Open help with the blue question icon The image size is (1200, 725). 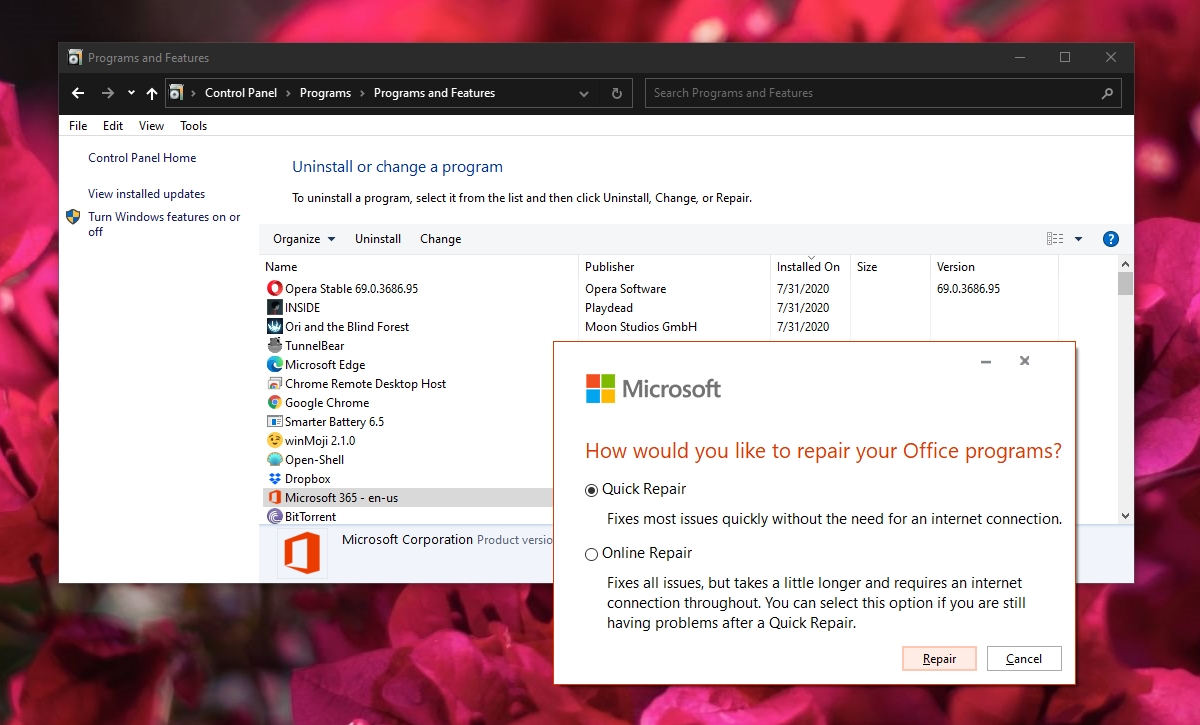(1110, 239)
